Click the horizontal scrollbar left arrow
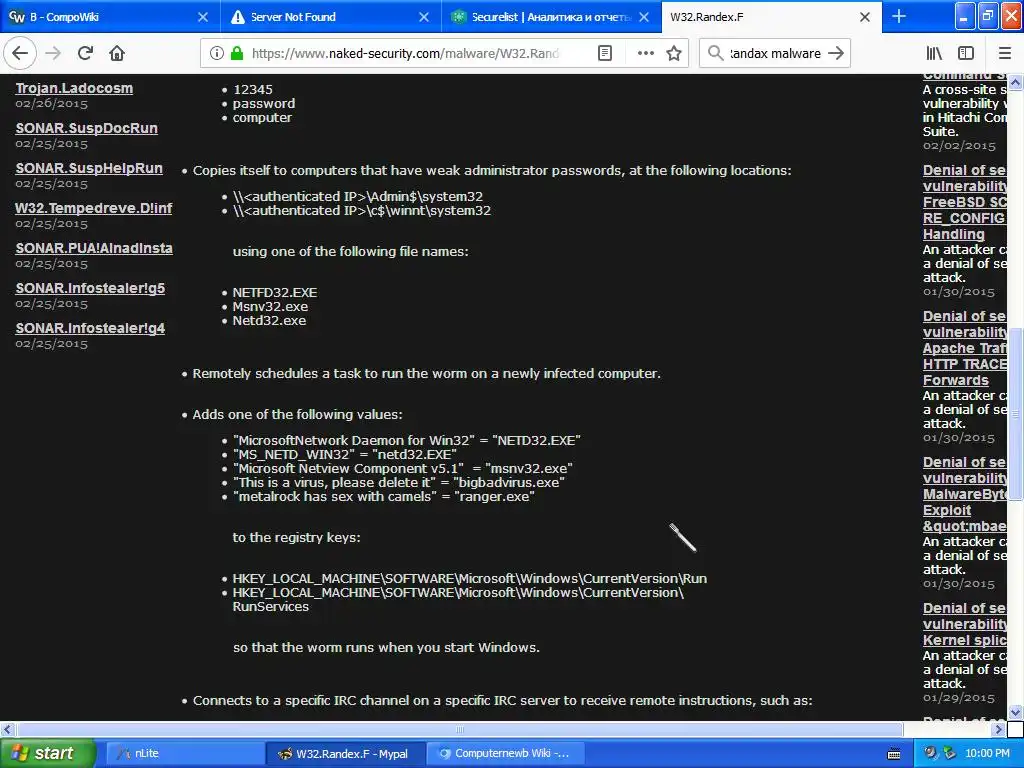 tap(7, 729)
